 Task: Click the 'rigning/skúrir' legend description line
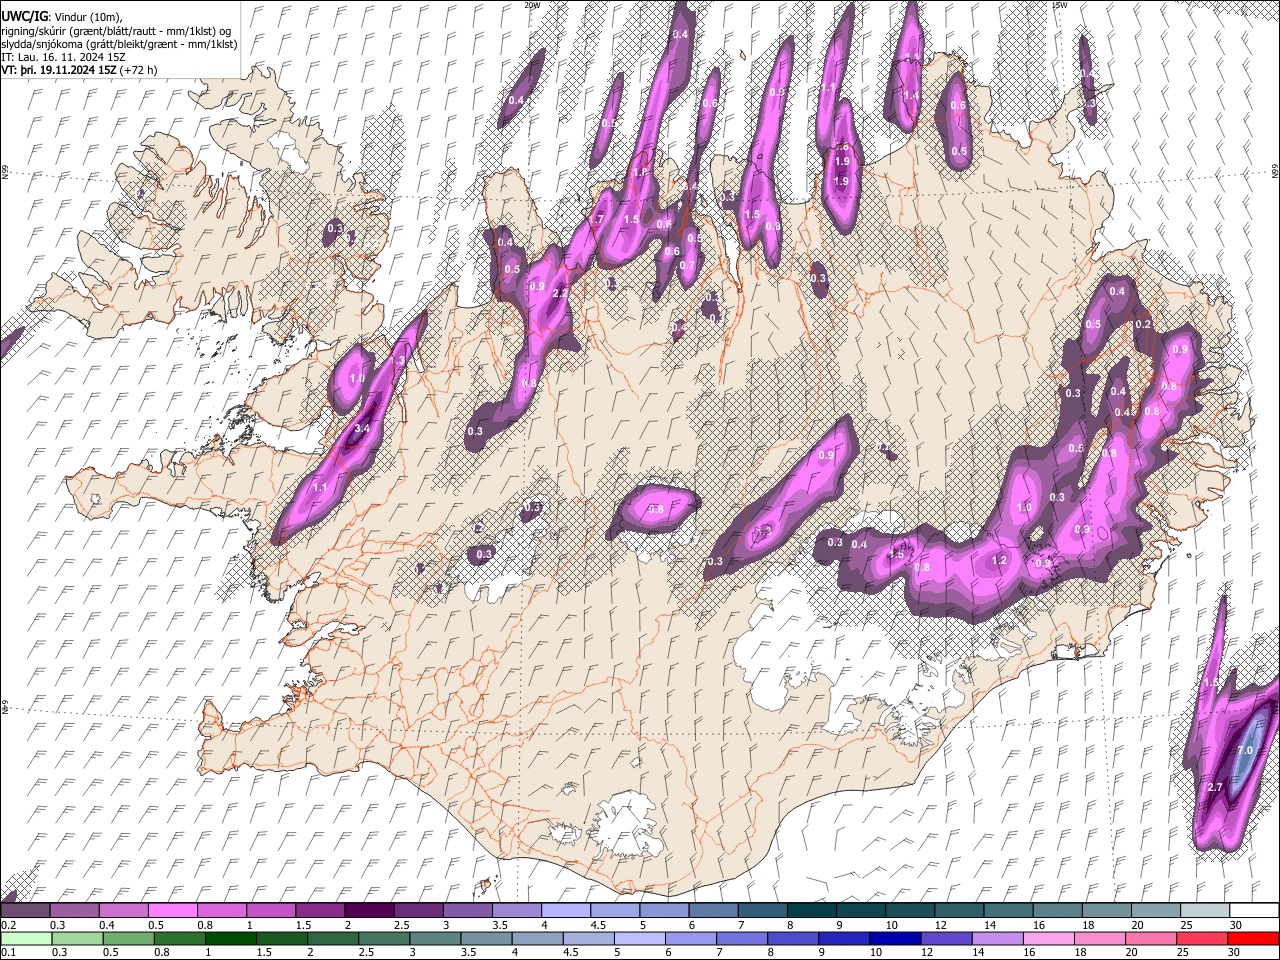tap(117, 30)
